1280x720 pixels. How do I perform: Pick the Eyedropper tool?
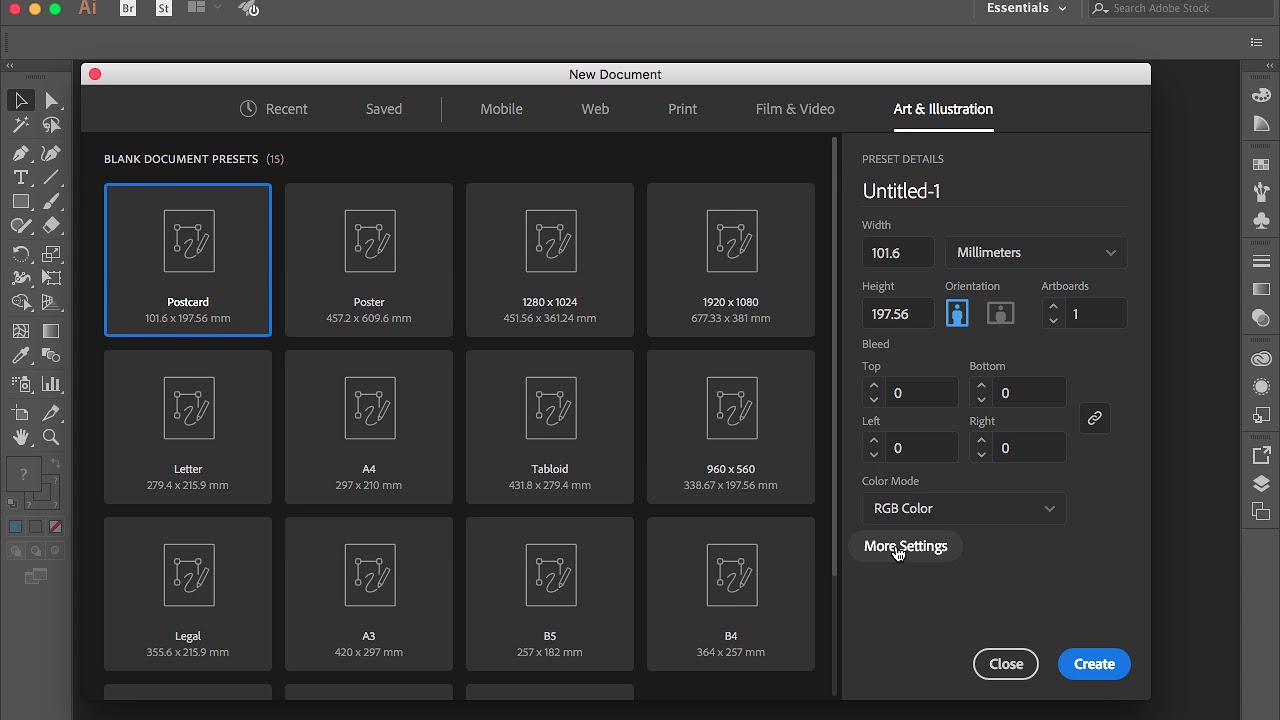21,356
